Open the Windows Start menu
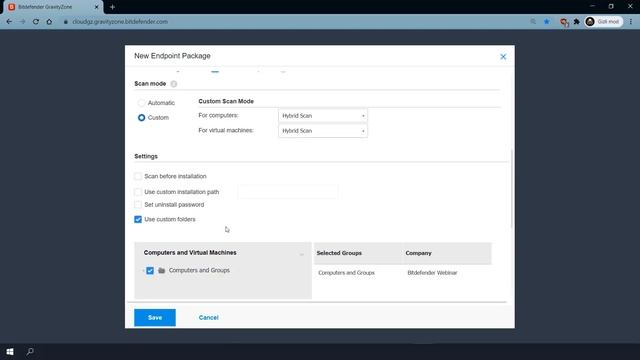The width and height of the screenshot is (640, 360). point(10,351)
